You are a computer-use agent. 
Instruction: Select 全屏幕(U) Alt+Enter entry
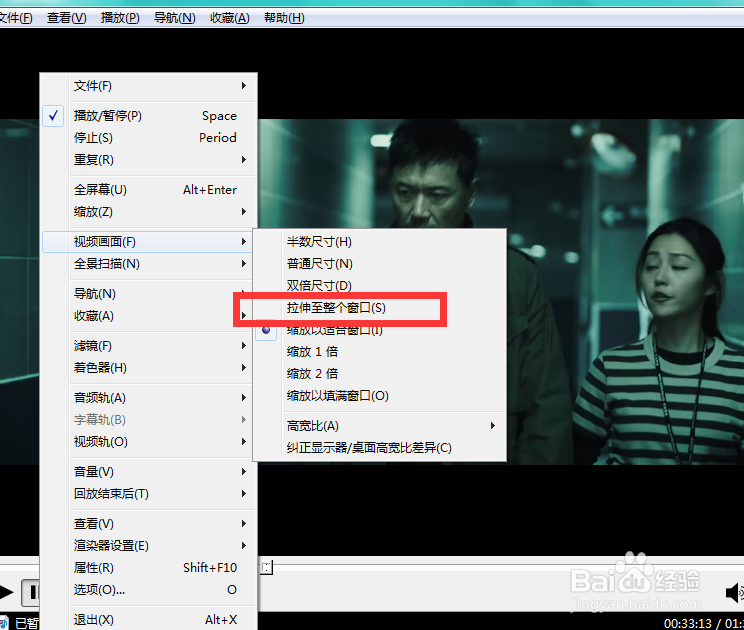pos(149,190)
